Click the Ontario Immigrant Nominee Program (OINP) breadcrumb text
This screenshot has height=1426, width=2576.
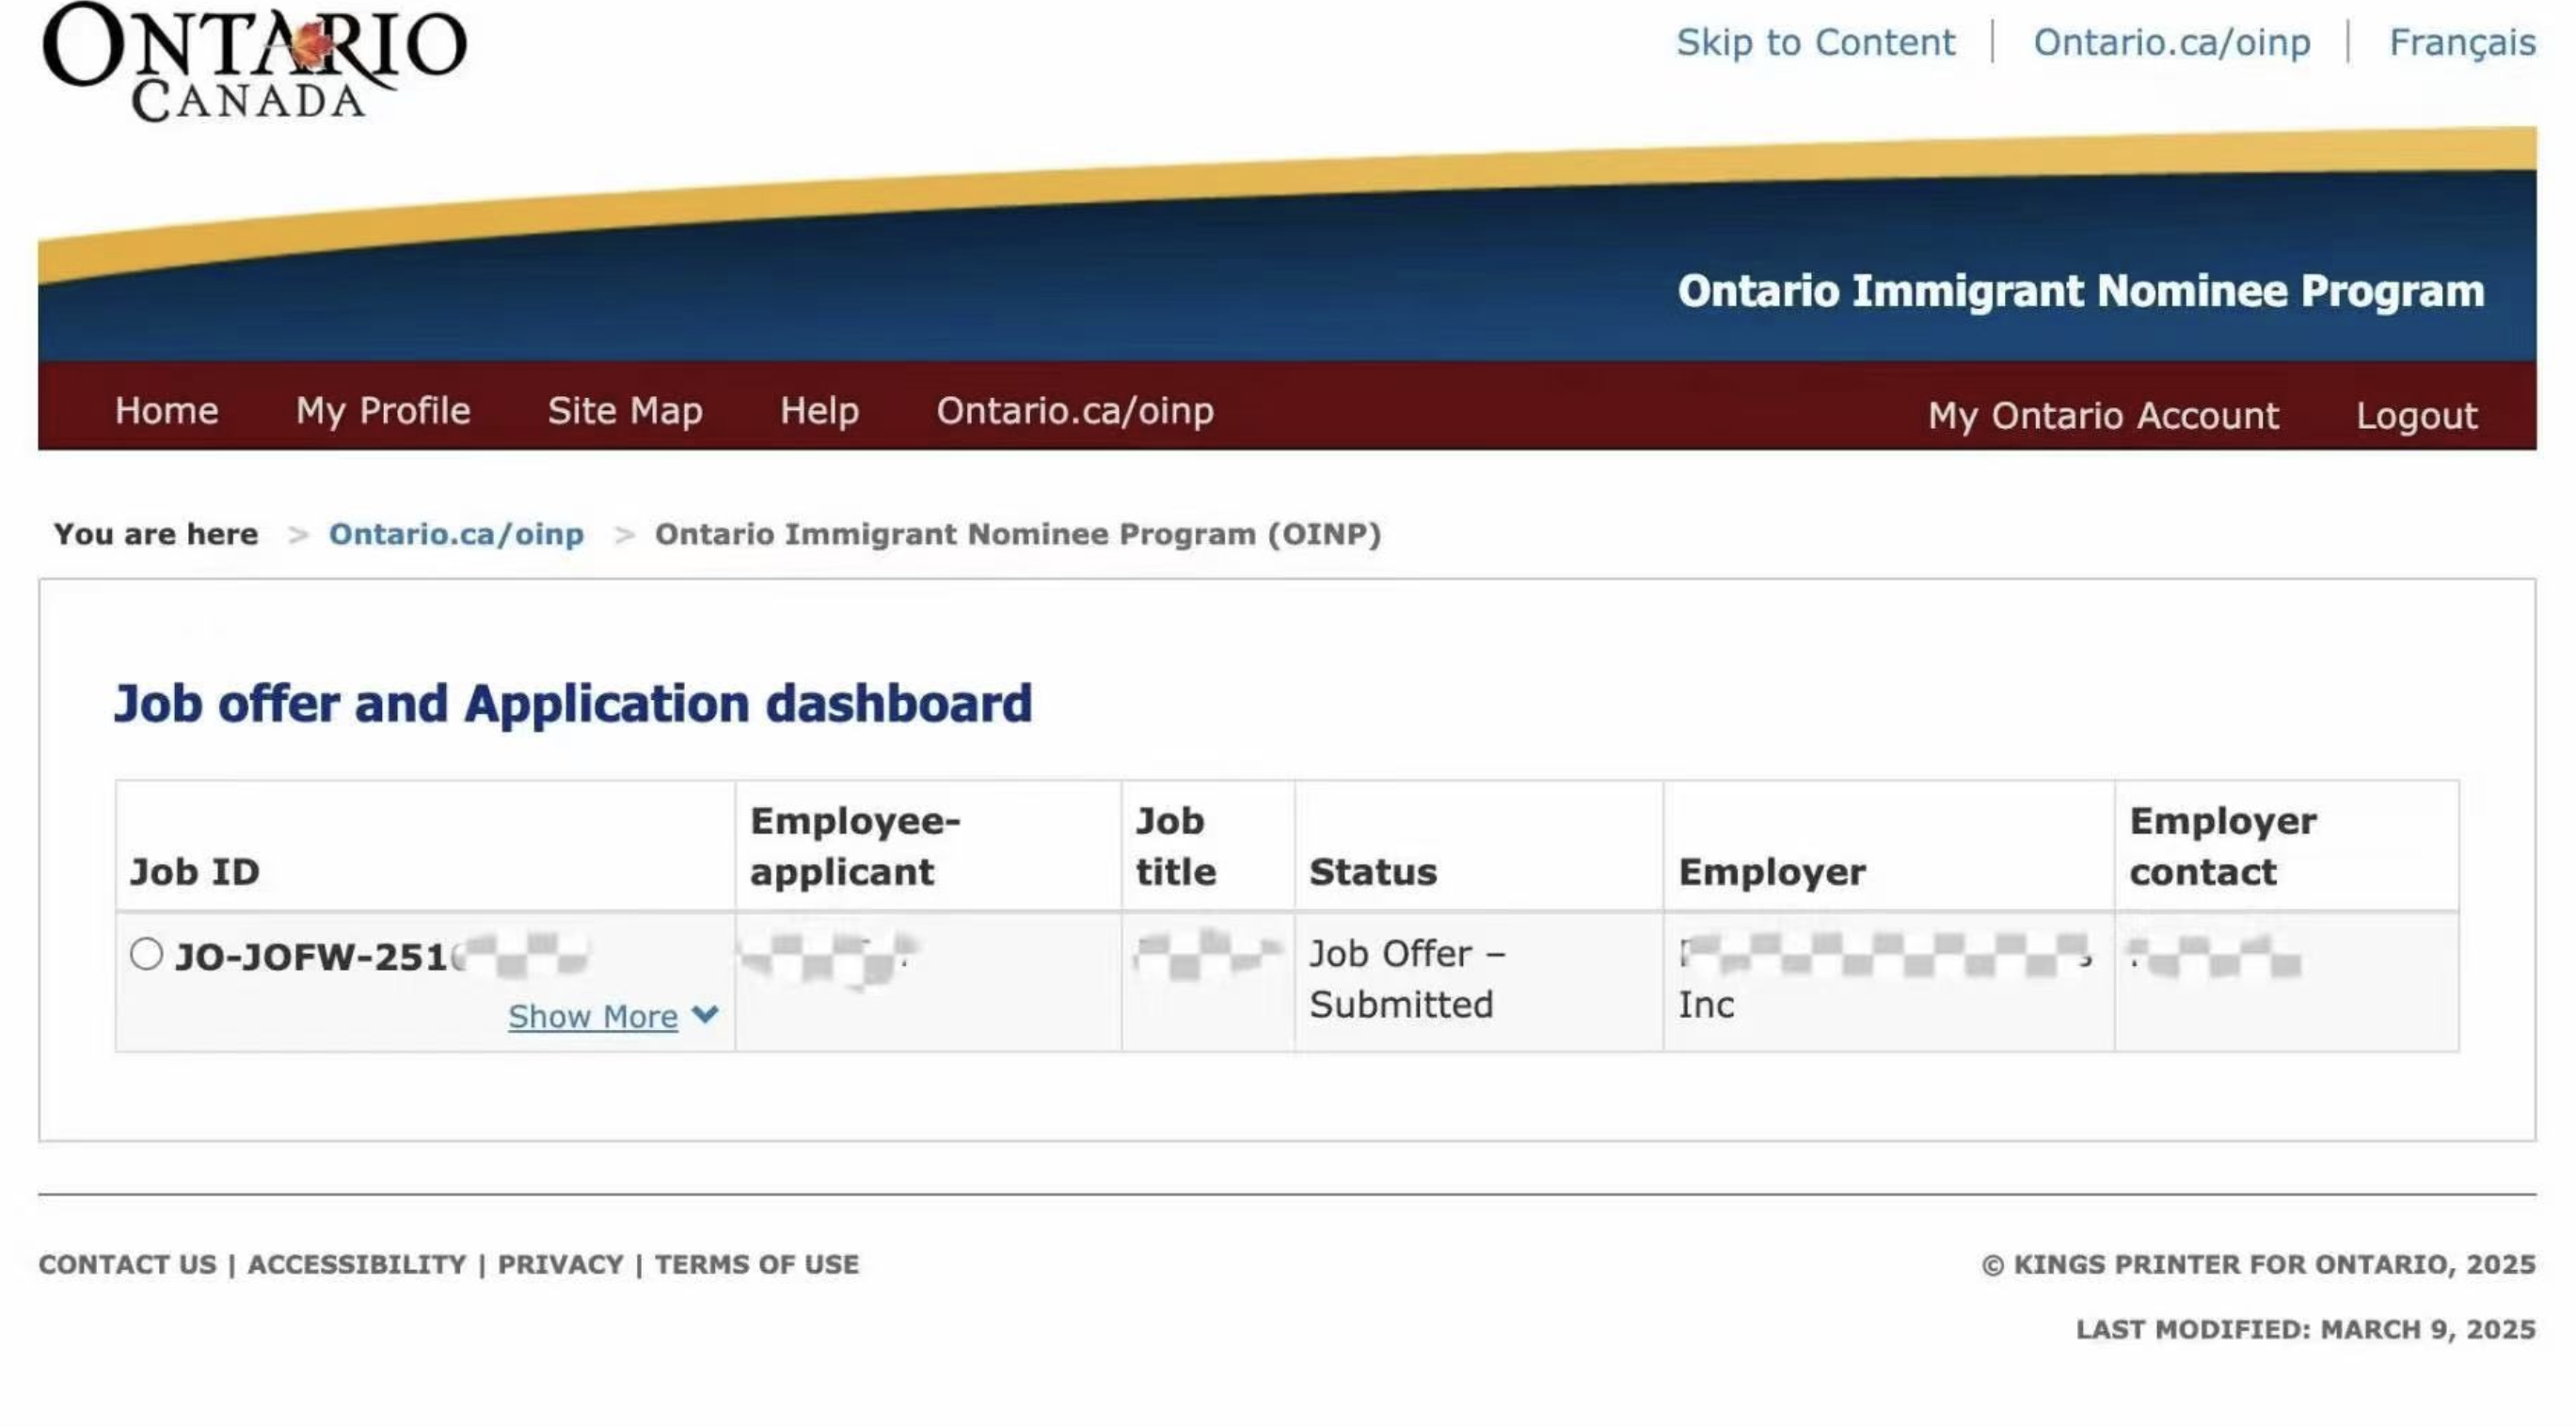(x=1018, y=534)
